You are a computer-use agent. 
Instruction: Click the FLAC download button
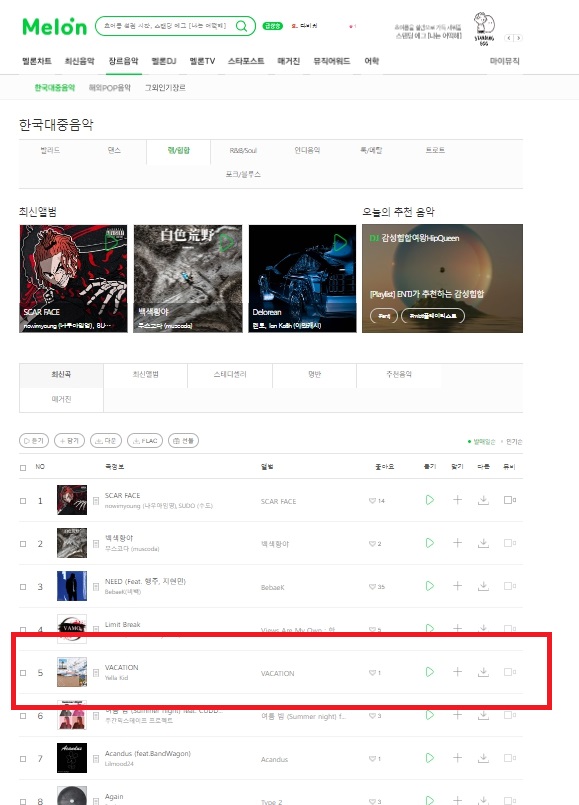click(x=145, y=440)
